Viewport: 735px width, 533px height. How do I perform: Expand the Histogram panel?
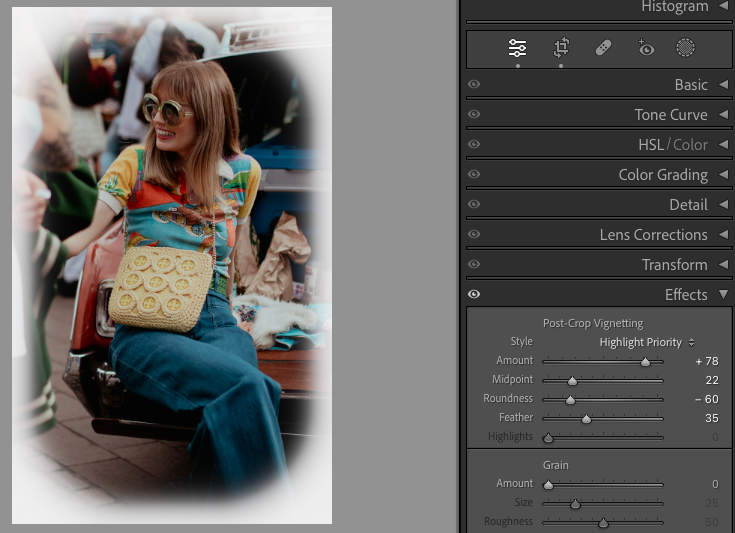click(723, 7)
